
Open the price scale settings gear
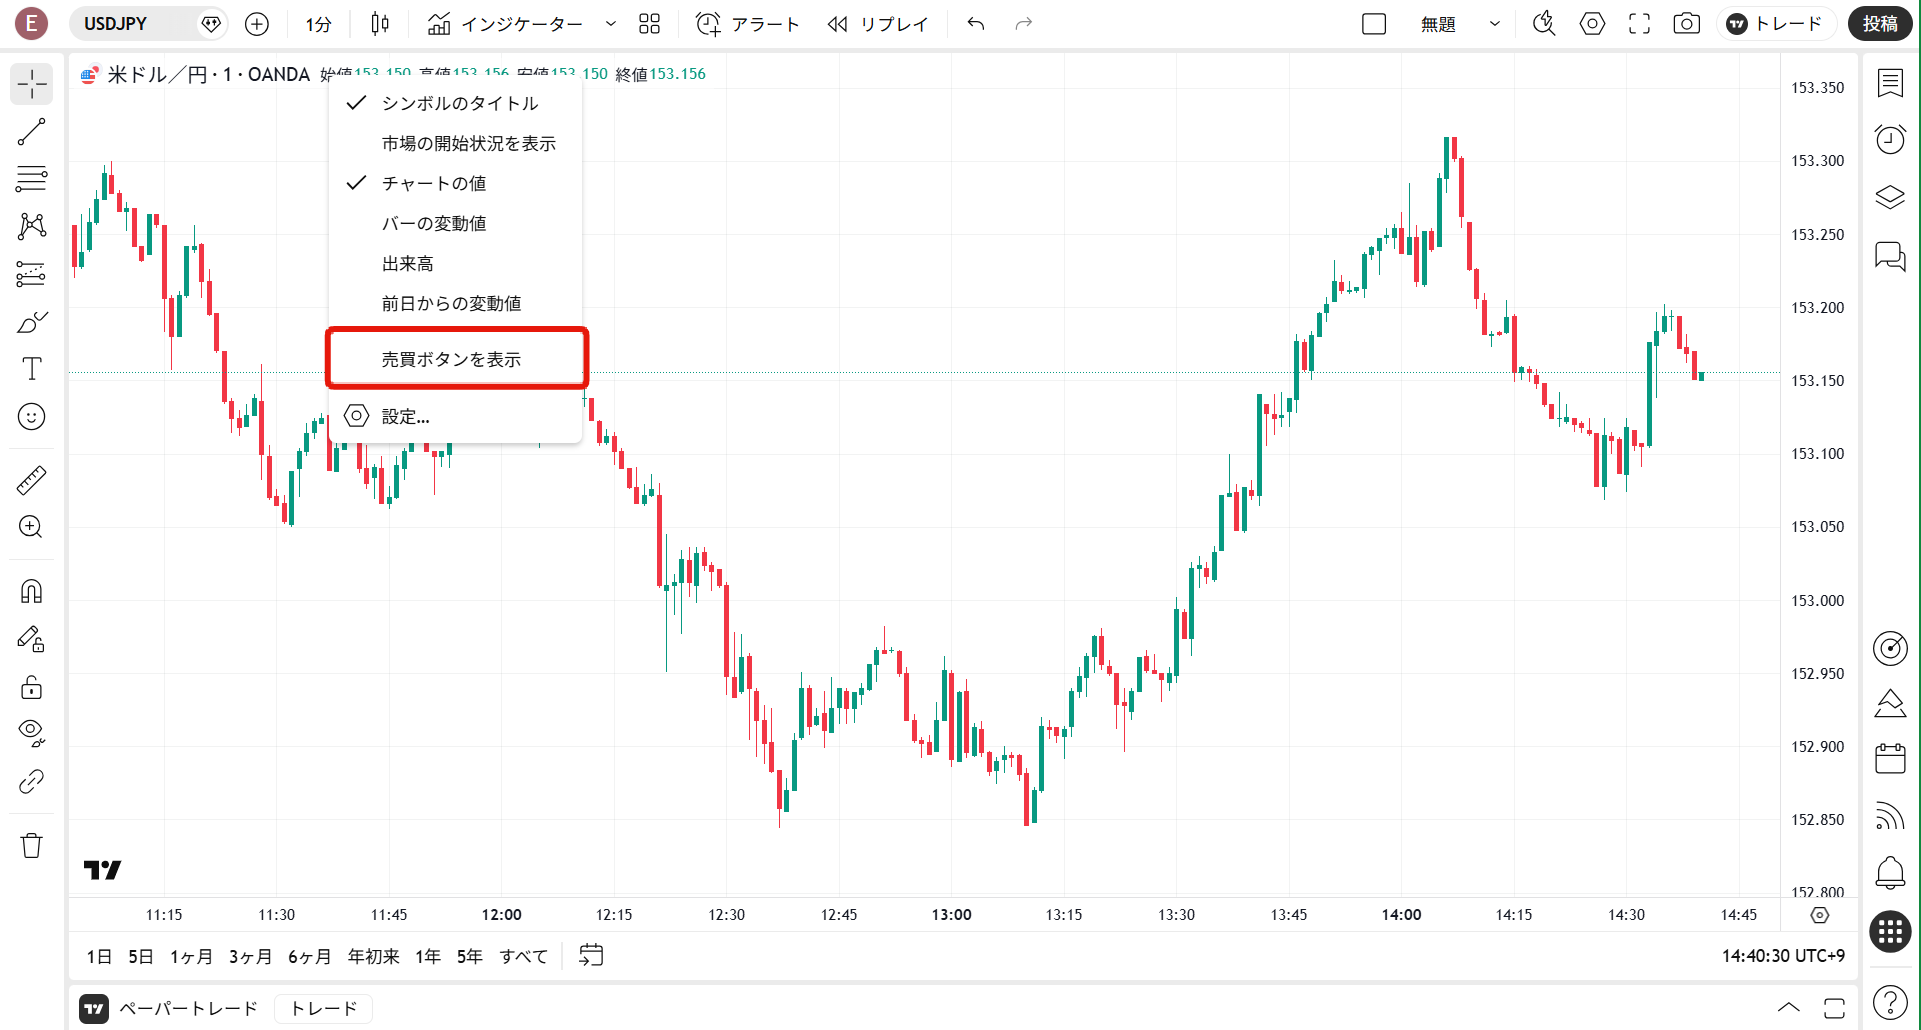coord(1819,915)
